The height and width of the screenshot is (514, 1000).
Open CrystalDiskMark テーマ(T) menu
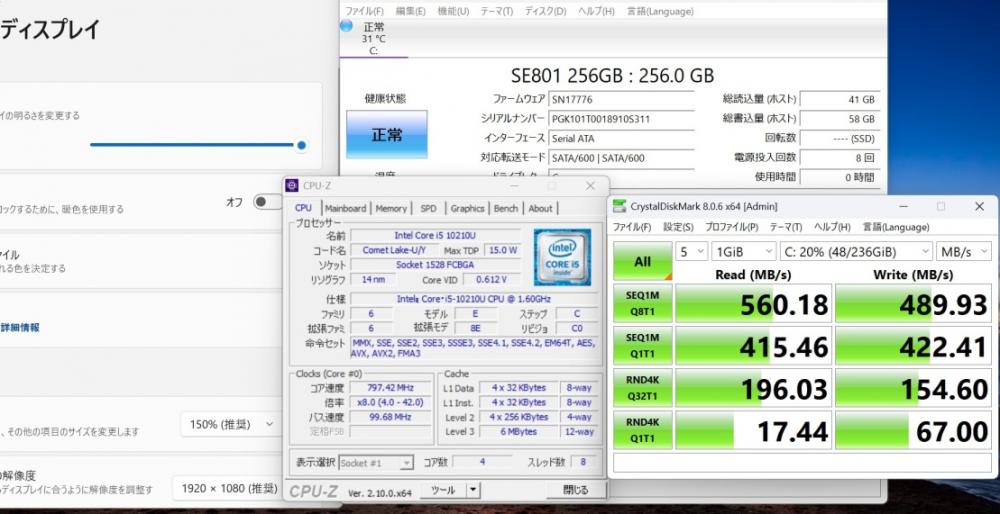click(786, 227)
